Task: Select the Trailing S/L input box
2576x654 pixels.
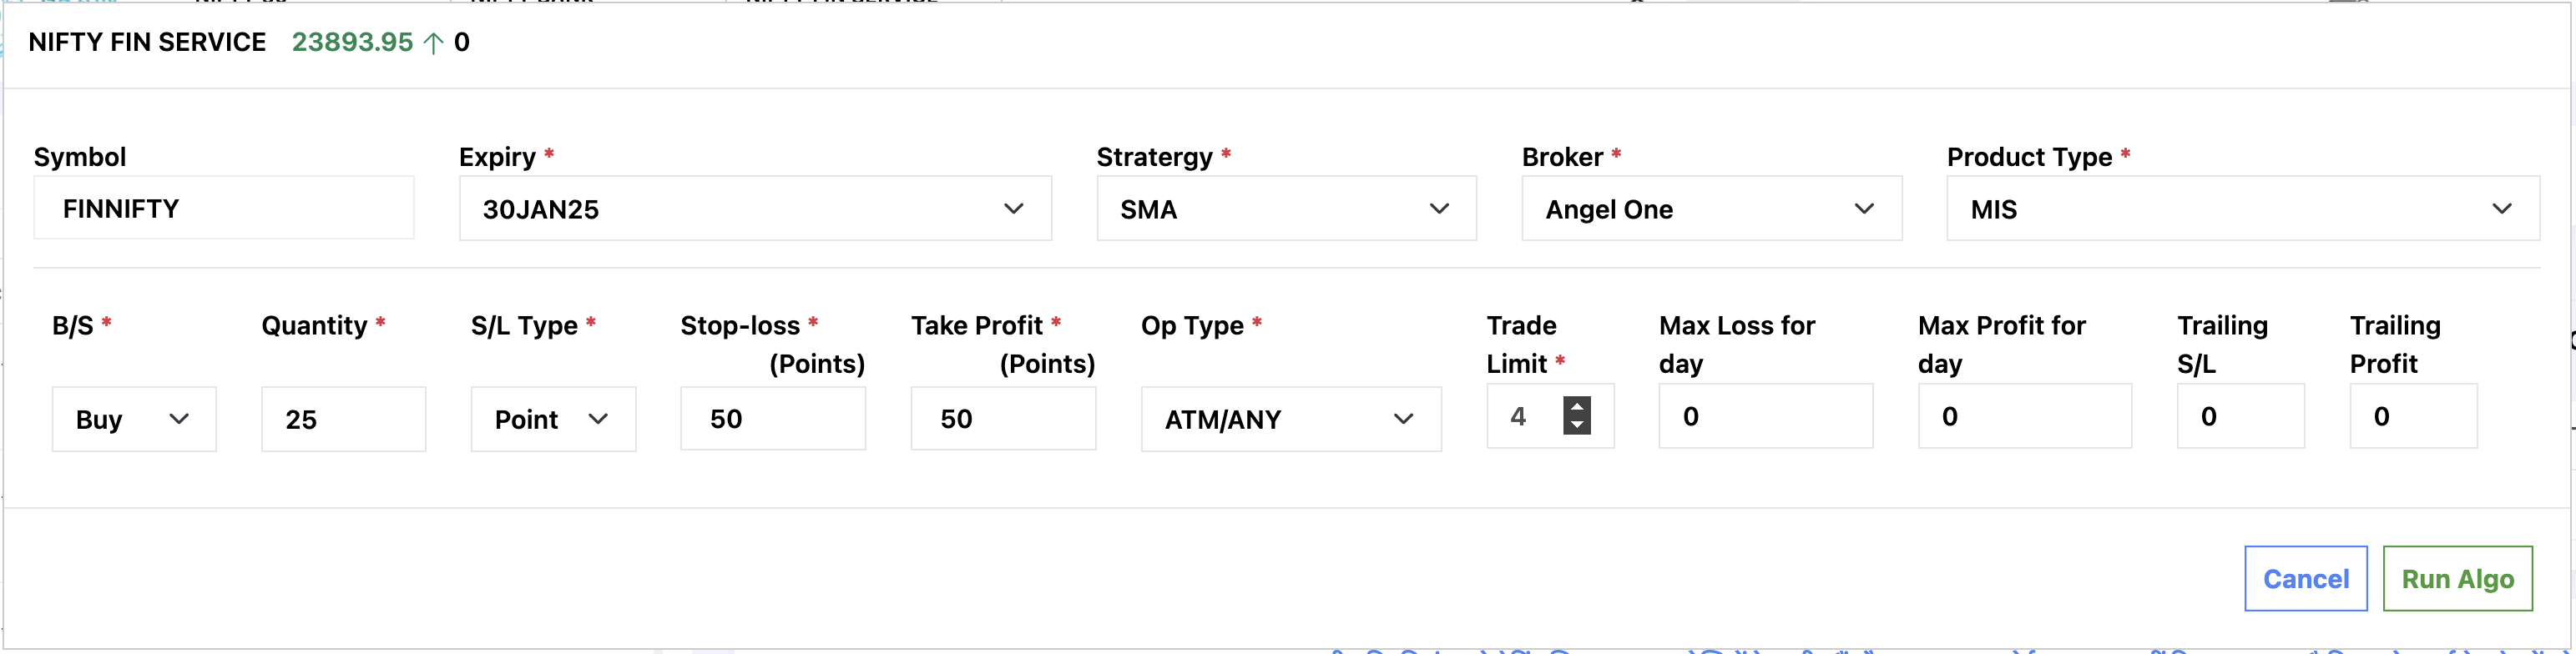Action: point(2239,417)
